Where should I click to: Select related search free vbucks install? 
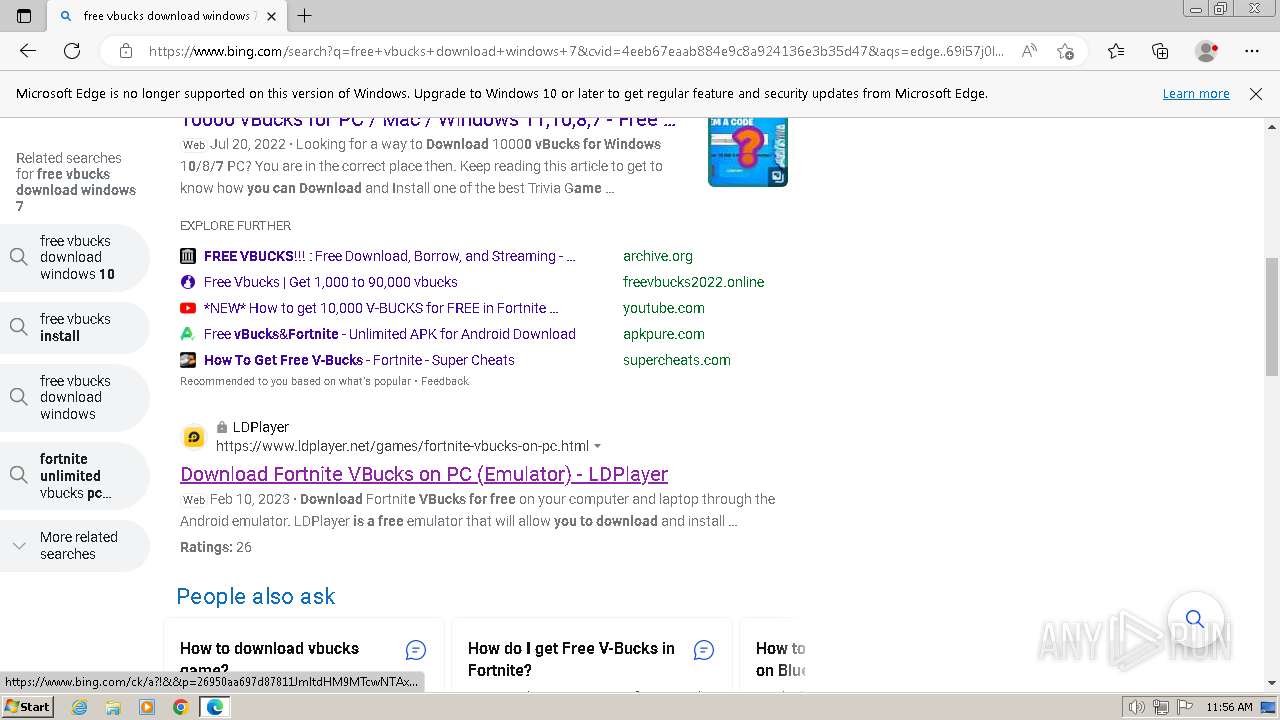pos(75,328)
